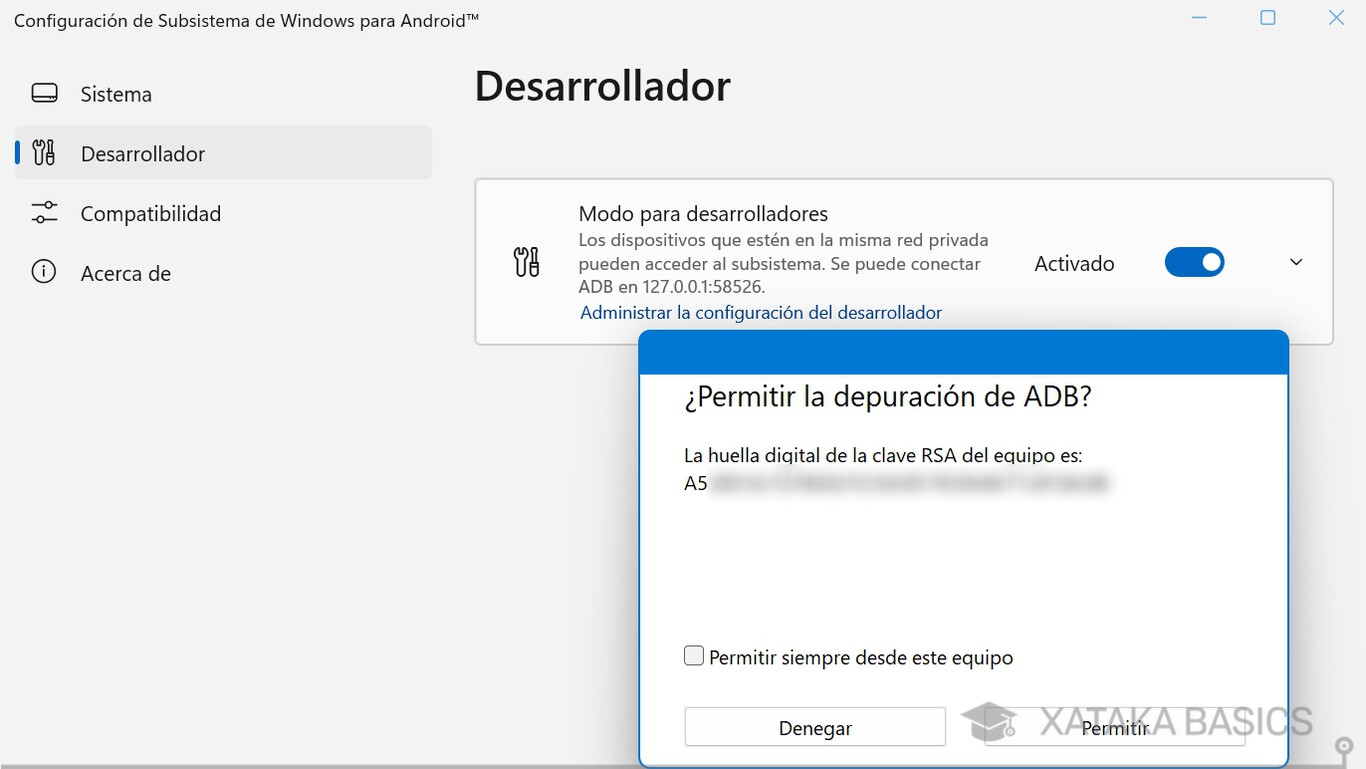Disable the Modo para desarrolladores toggle
This screenshot has height=769, width=1366.
(1194, 262)
